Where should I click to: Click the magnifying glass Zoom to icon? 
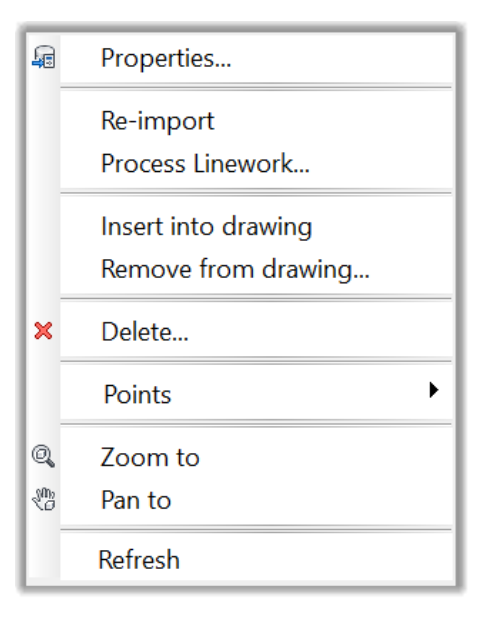point(43,456)
